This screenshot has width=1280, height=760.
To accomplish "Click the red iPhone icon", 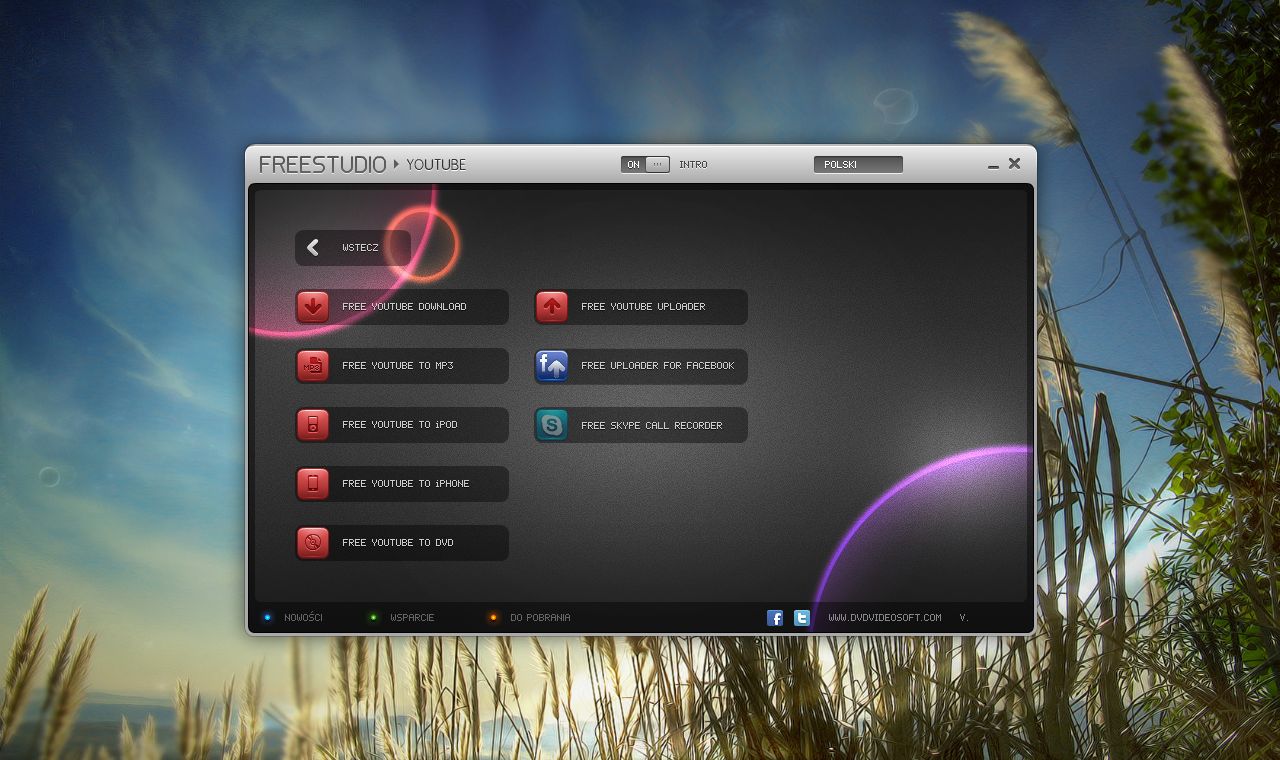I will 313,484.
